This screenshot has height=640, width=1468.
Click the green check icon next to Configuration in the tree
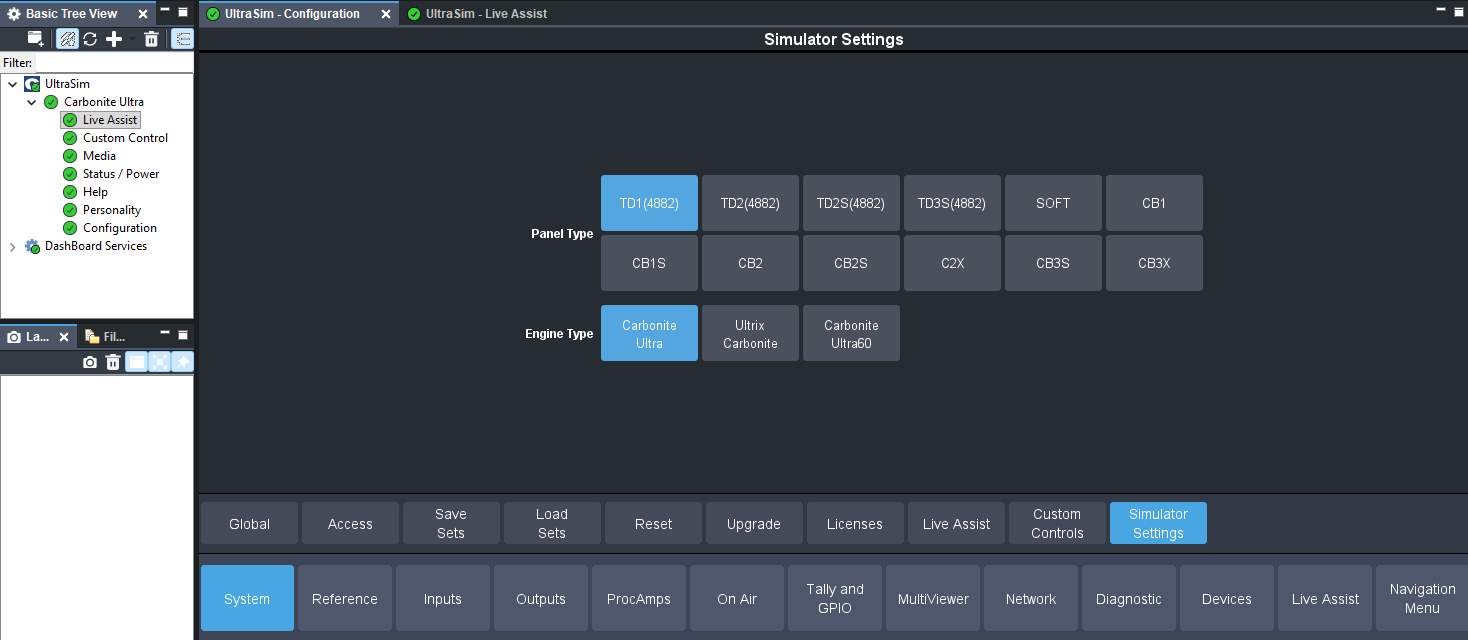[70, 228]
